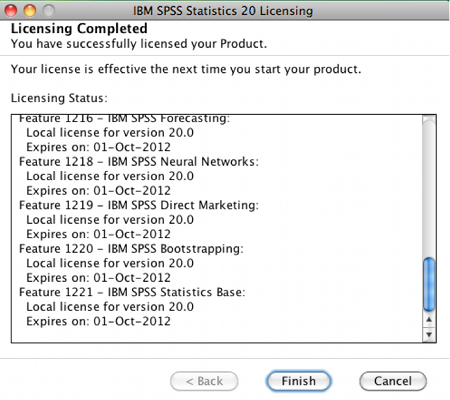Image resolution: width=450 pixels, height=400 pixels.
Task: Click the yellow minimize window button
Action: tap(30, 11)
